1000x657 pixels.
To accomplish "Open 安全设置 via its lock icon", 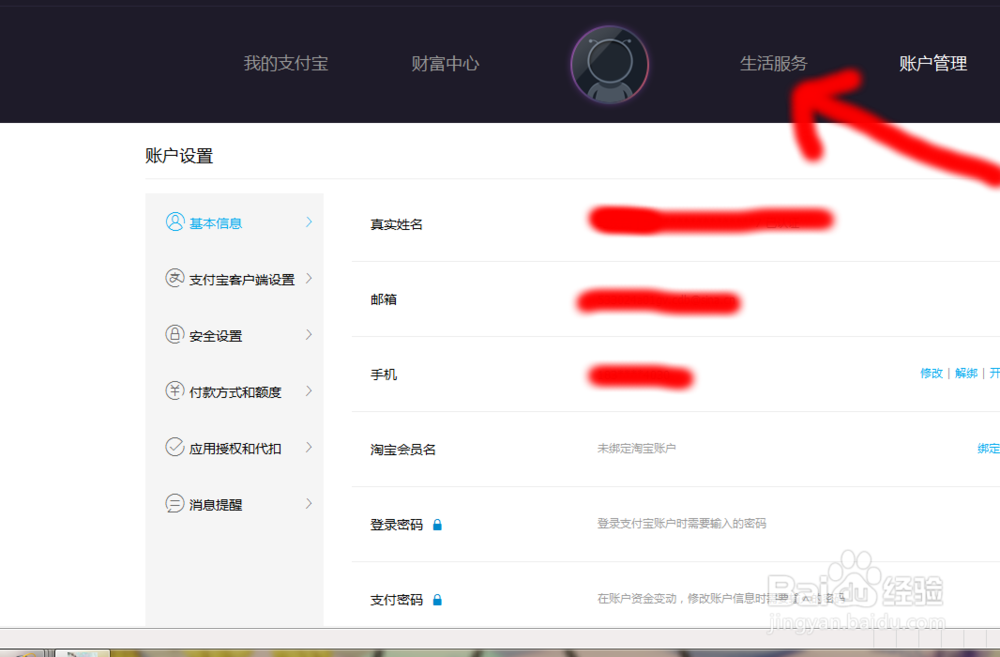I will (174, 335).
